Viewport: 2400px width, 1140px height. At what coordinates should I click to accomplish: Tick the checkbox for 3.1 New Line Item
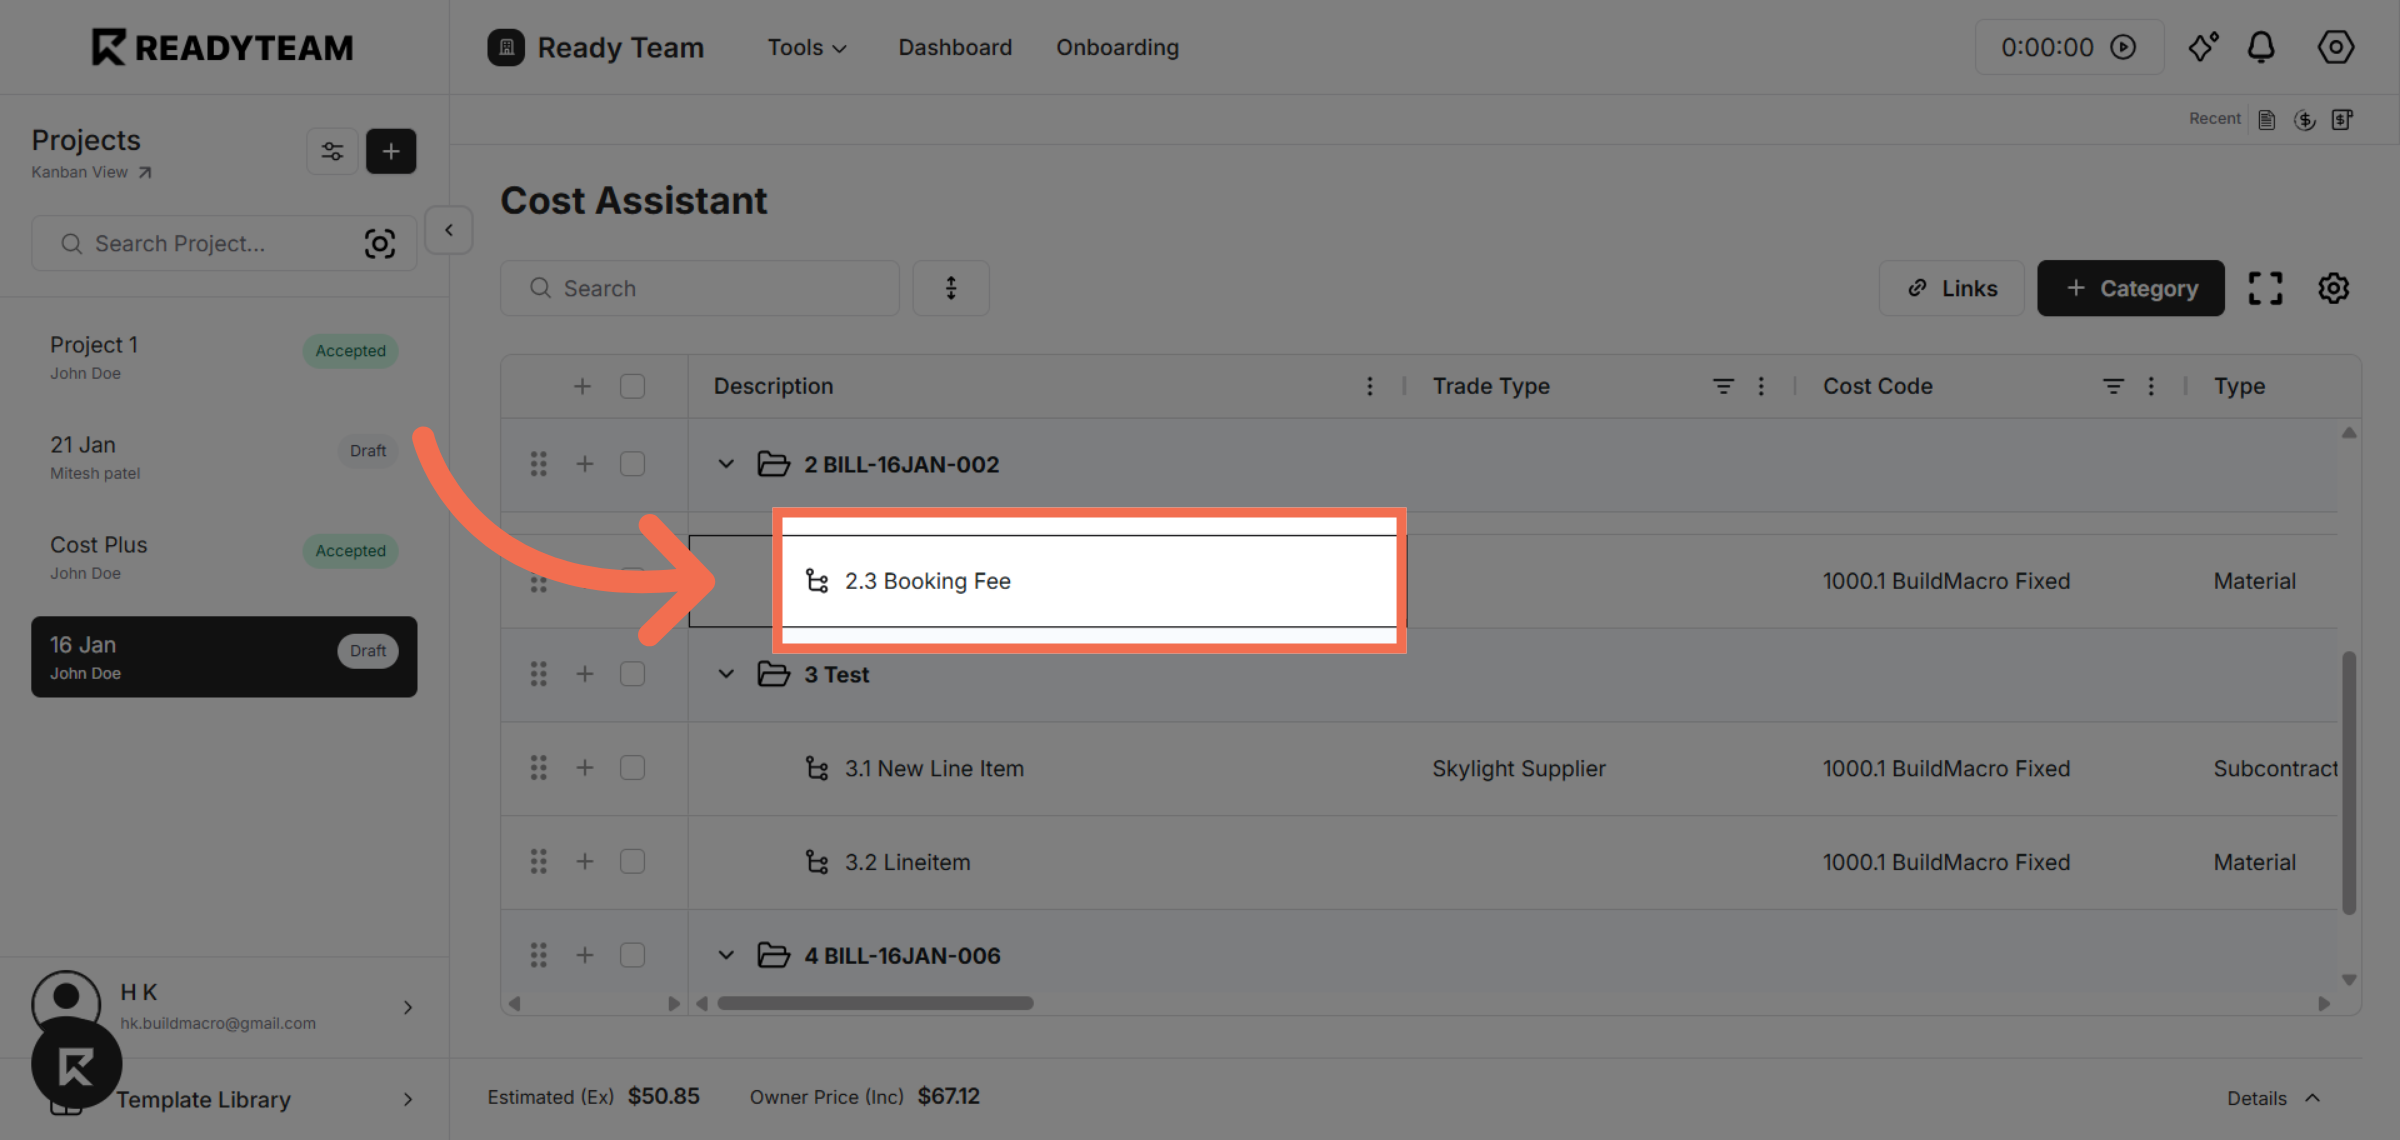(x=632, y=767)
